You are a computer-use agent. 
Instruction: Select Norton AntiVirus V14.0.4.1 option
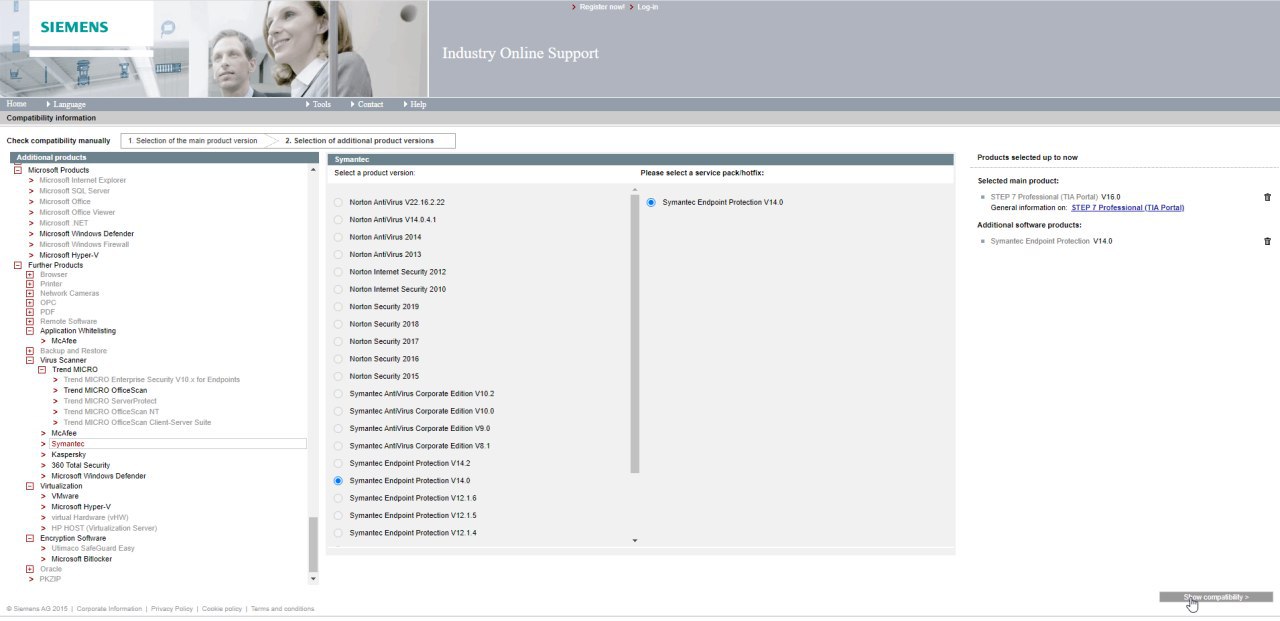click(x=338, y=219)
